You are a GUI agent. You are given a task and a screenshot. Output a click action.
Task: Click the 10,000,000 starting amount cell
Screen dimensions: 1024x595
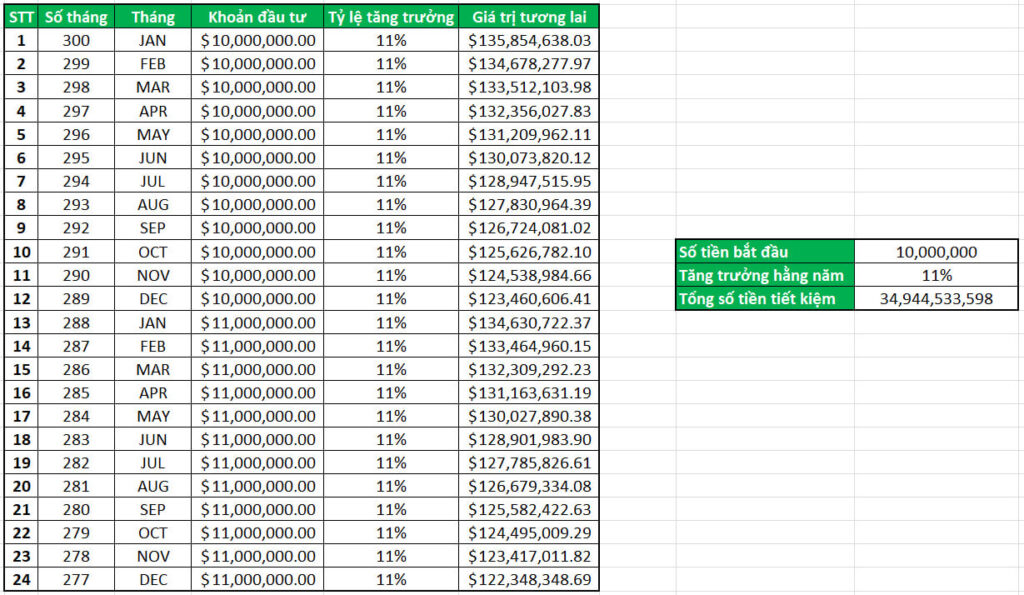pos(936,252)
